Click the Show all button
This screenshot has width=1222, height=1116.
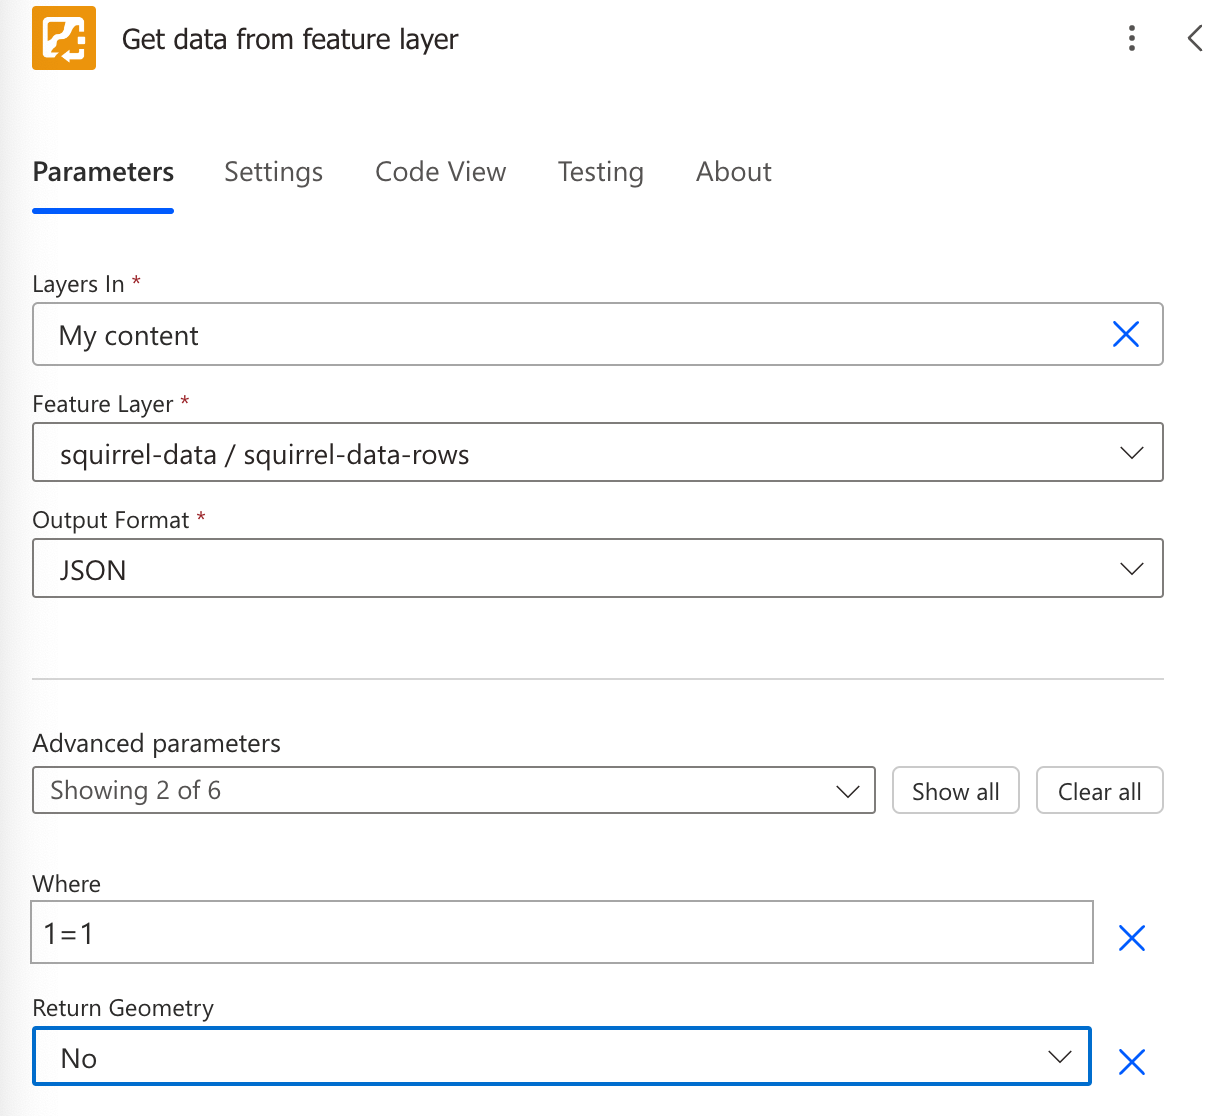[x=955, y=791]
